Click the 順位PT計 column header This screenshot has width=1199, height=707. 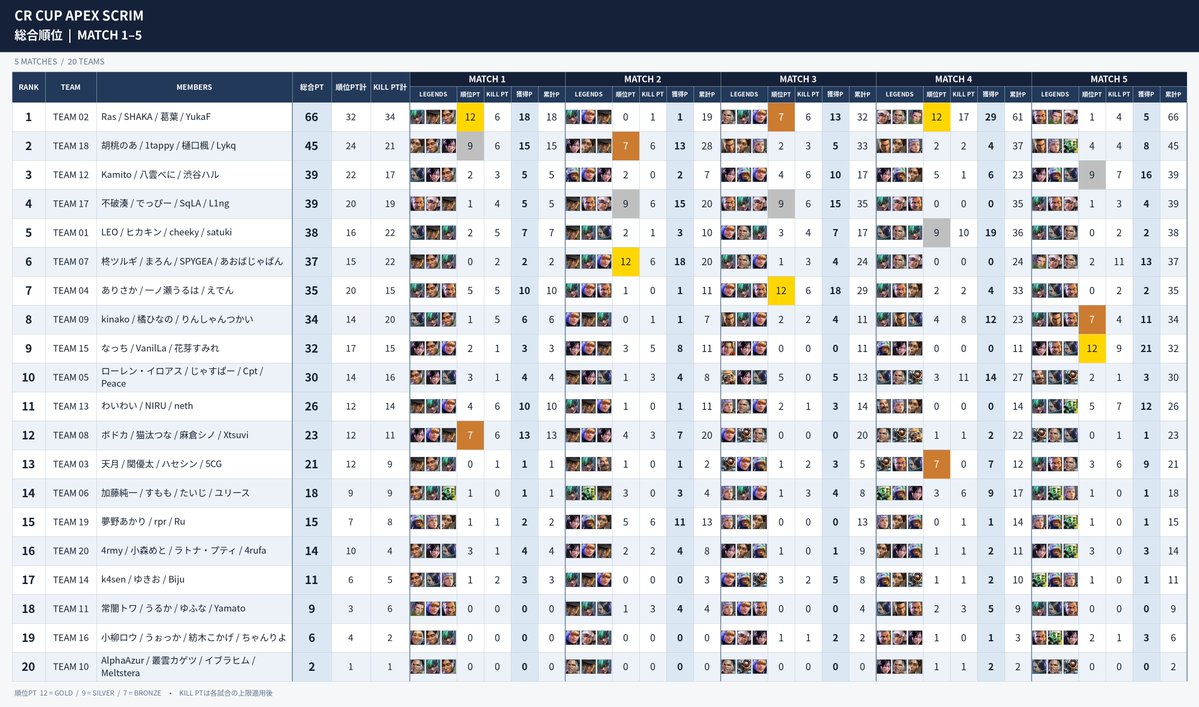coord(351,87)
